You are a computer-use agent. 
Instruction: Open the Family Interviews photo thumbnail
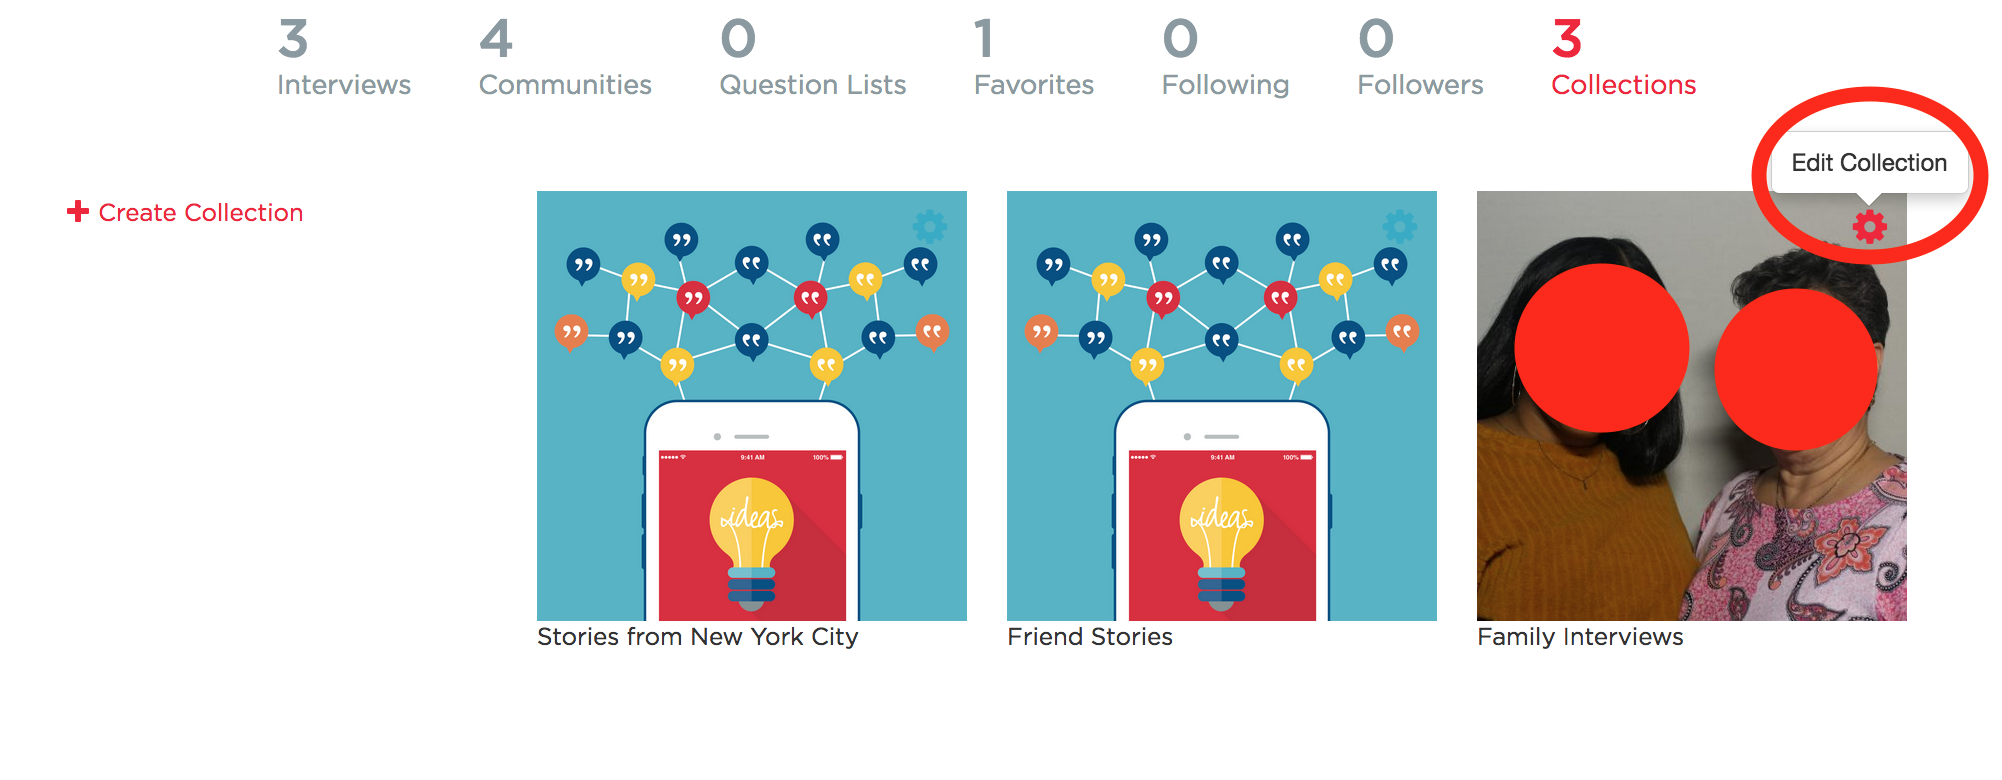coord(1692,406)
